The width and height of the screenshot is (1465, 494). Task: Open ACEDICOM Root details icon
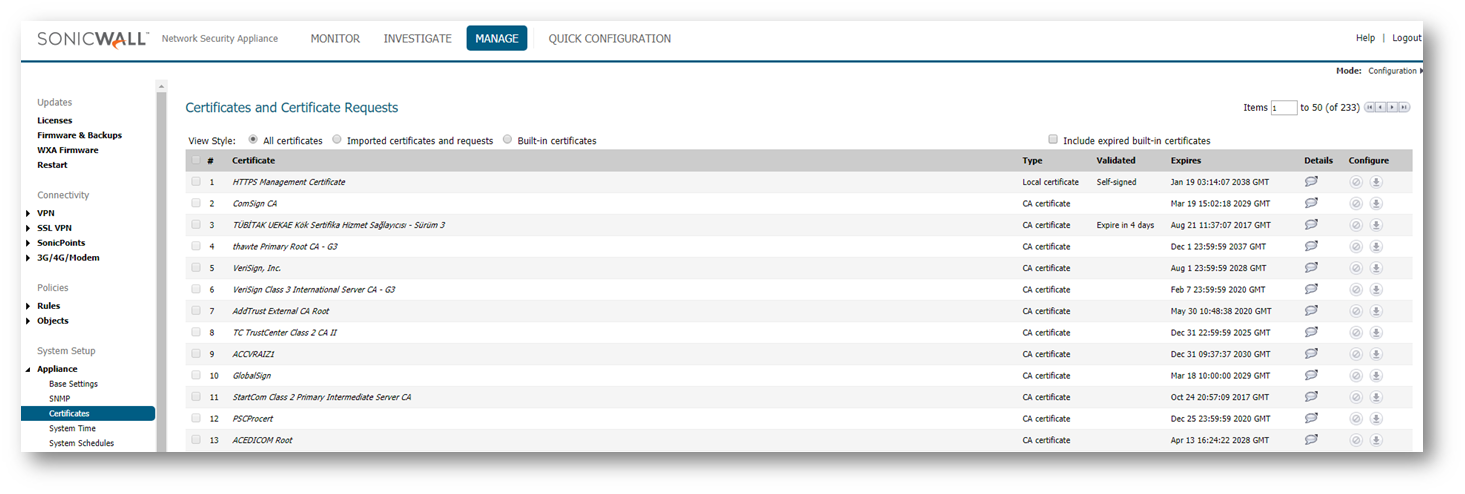(x=1311, y=440)
